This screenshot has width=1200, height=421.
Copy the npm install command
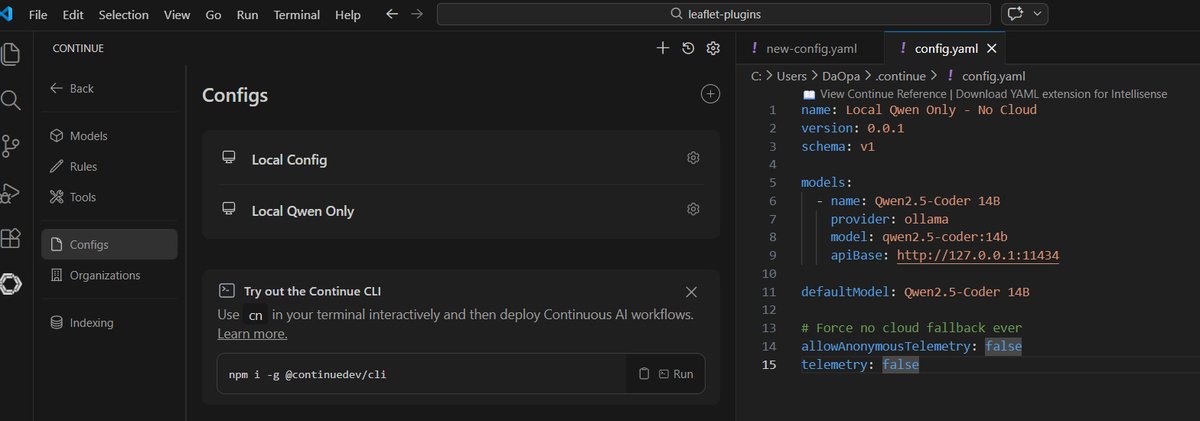pos(644,374)
